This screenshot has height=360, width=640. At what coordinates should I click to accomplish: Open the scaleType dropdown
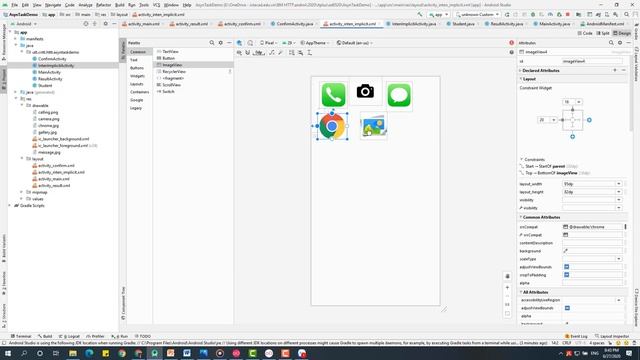(x=619, y=259)
